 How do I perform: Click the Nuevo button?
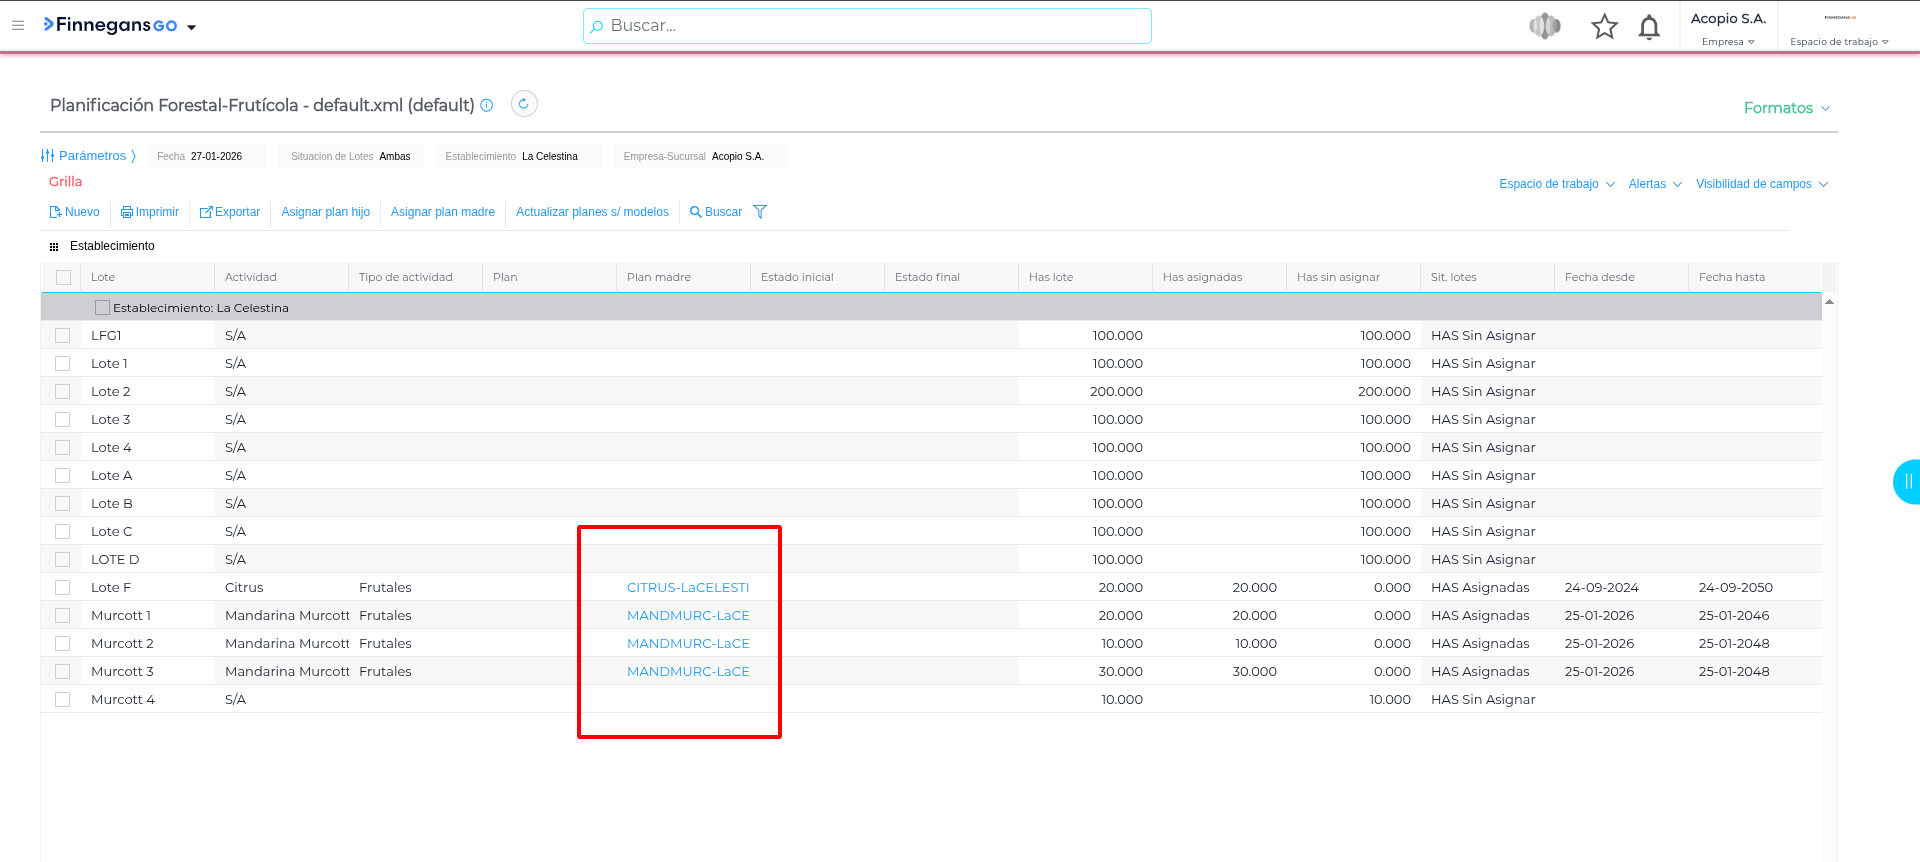(75, 212)
